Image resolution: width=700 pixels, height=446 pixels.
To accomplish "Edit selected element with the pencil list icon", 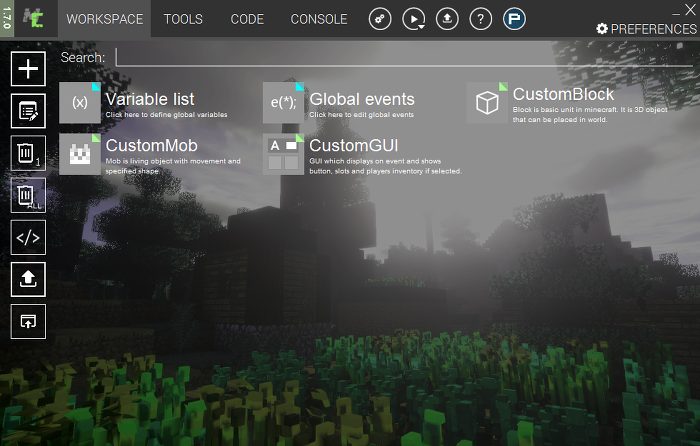I will [28, 111].
